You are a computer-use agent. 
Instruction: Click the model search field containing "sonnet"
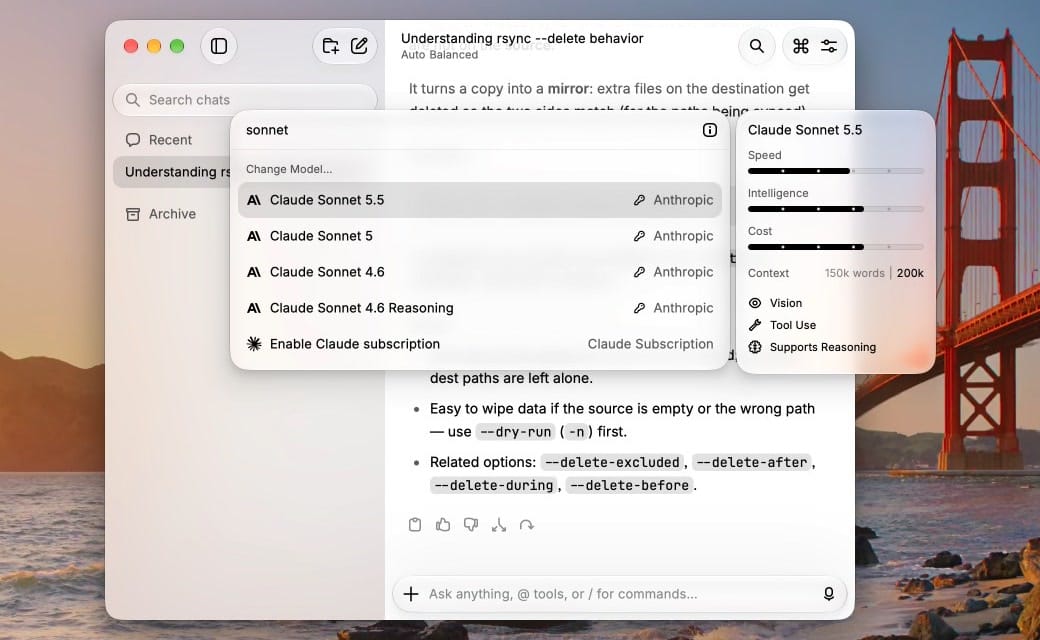(471, 130)
